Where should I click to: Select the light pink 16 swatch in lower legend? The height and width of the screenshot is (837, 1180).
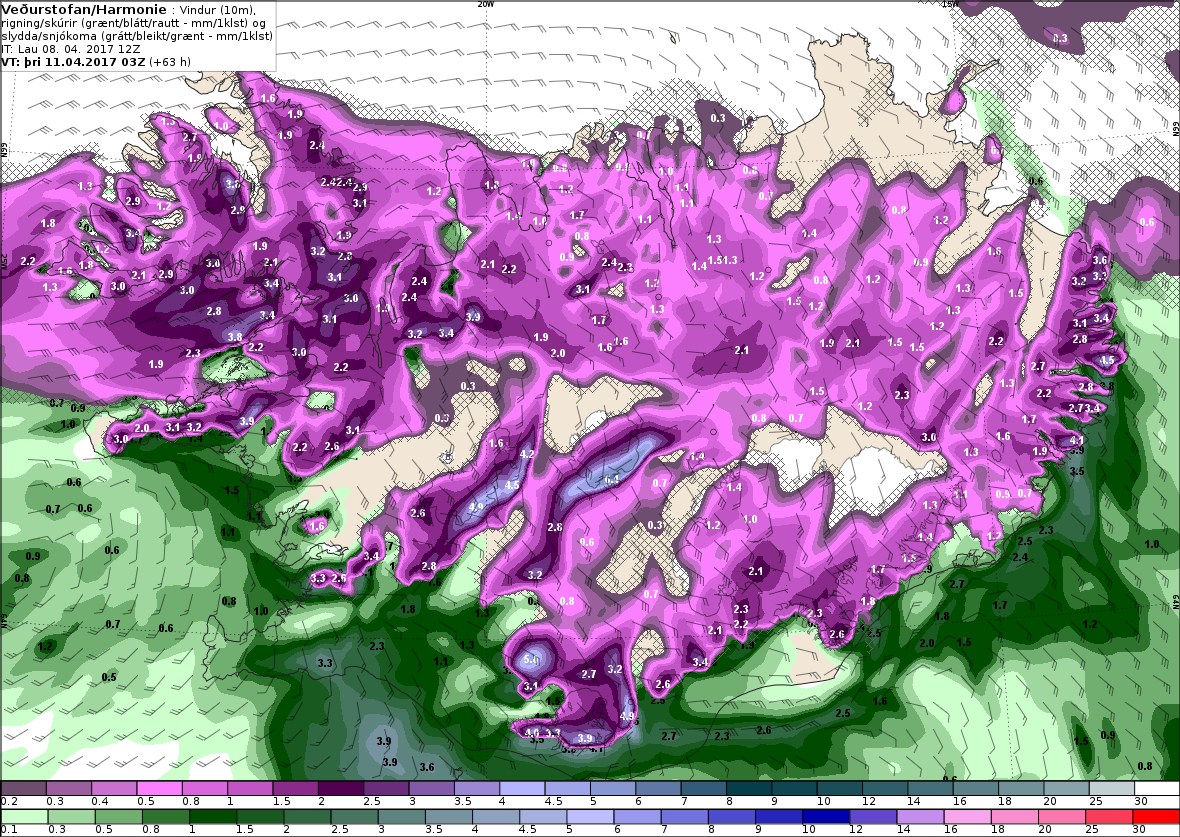[967, 817]
